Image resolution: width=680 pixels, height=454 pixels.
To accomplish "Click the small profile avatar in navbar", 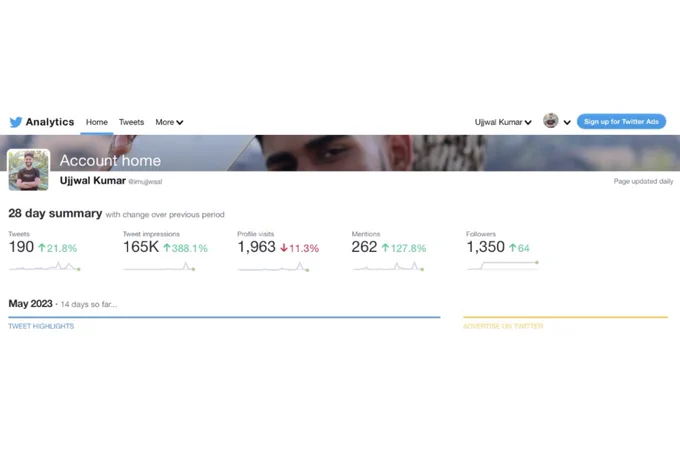I will click(551, 121).
